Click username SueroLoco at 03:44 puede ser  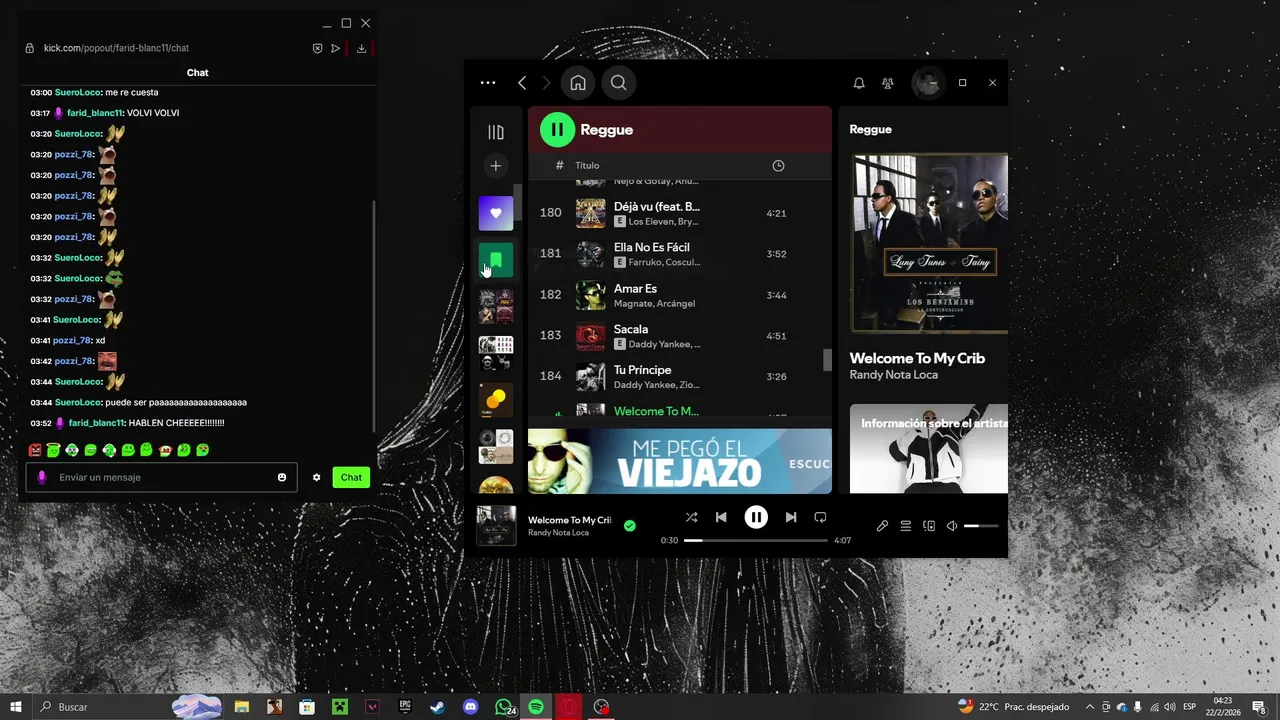[x=78, y=402]
